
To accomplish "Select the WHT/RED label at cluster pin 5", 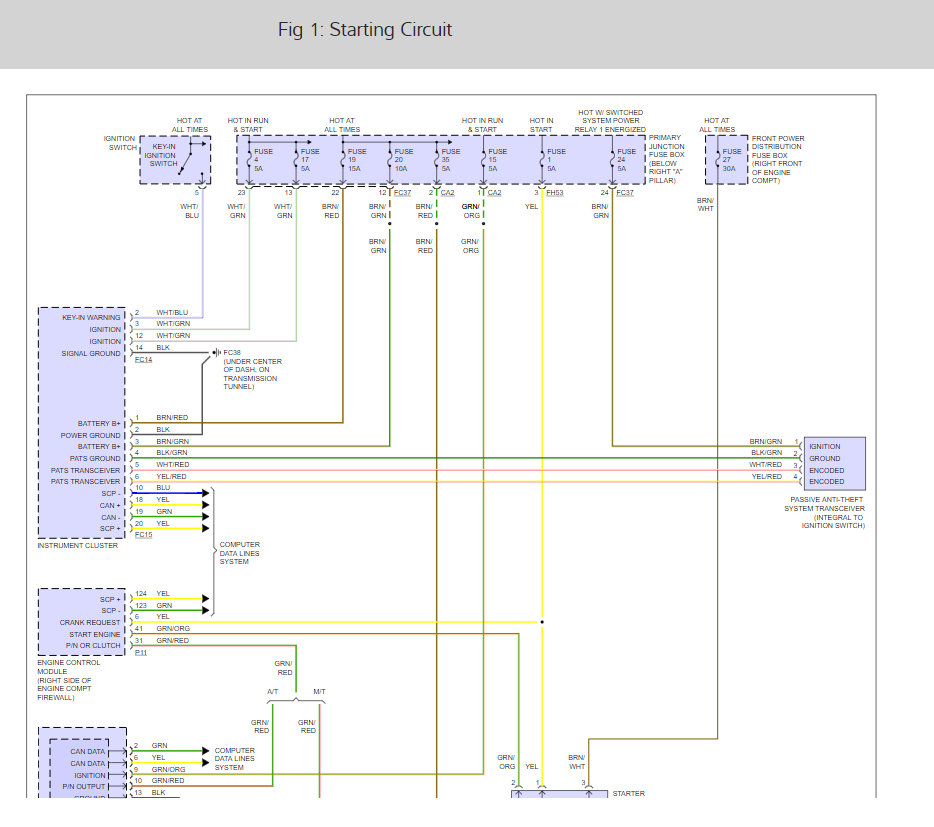I will [173, 464].
